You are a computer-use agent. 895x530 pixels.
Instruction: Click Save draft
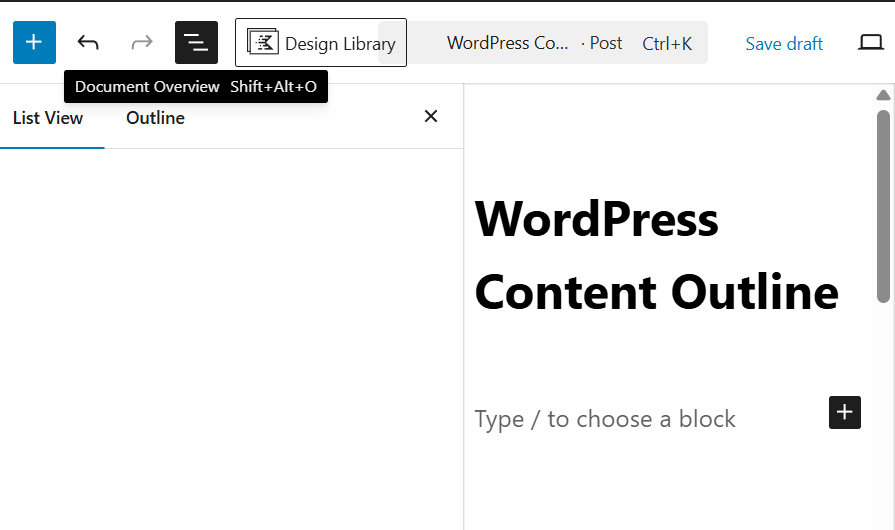click(x=784, y=43)
